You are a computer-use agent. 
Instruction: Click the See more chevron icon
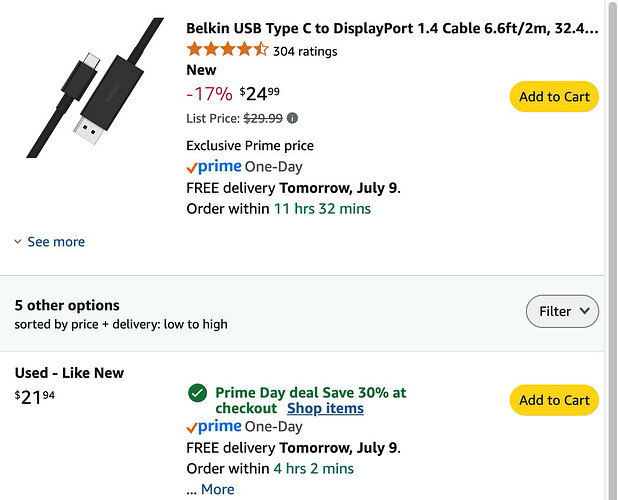[18, 242]
